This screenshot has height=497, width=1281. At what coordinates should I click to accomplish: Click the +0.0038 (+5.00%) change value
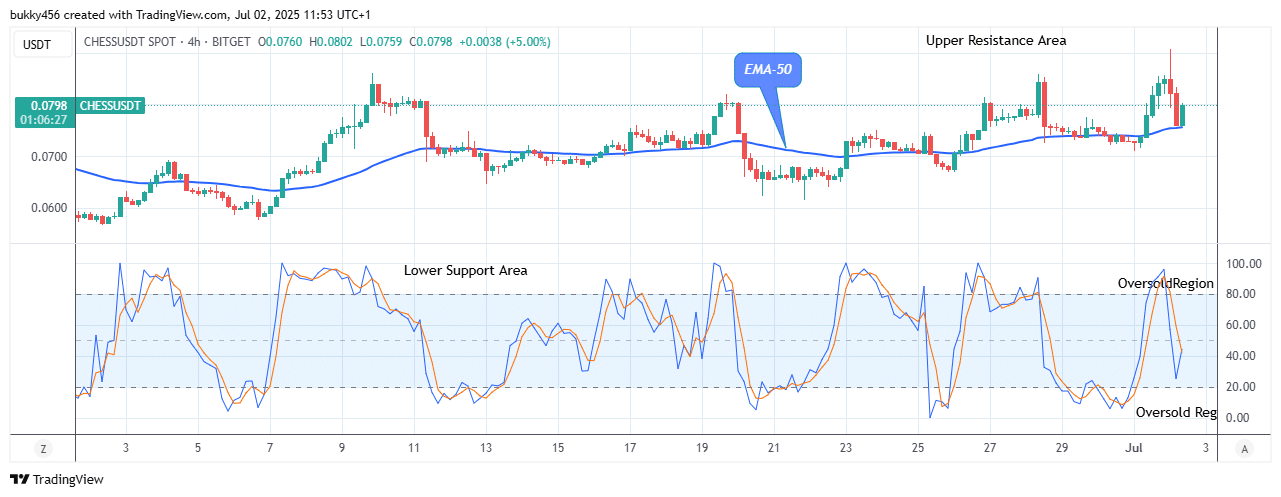pos(505,42)
